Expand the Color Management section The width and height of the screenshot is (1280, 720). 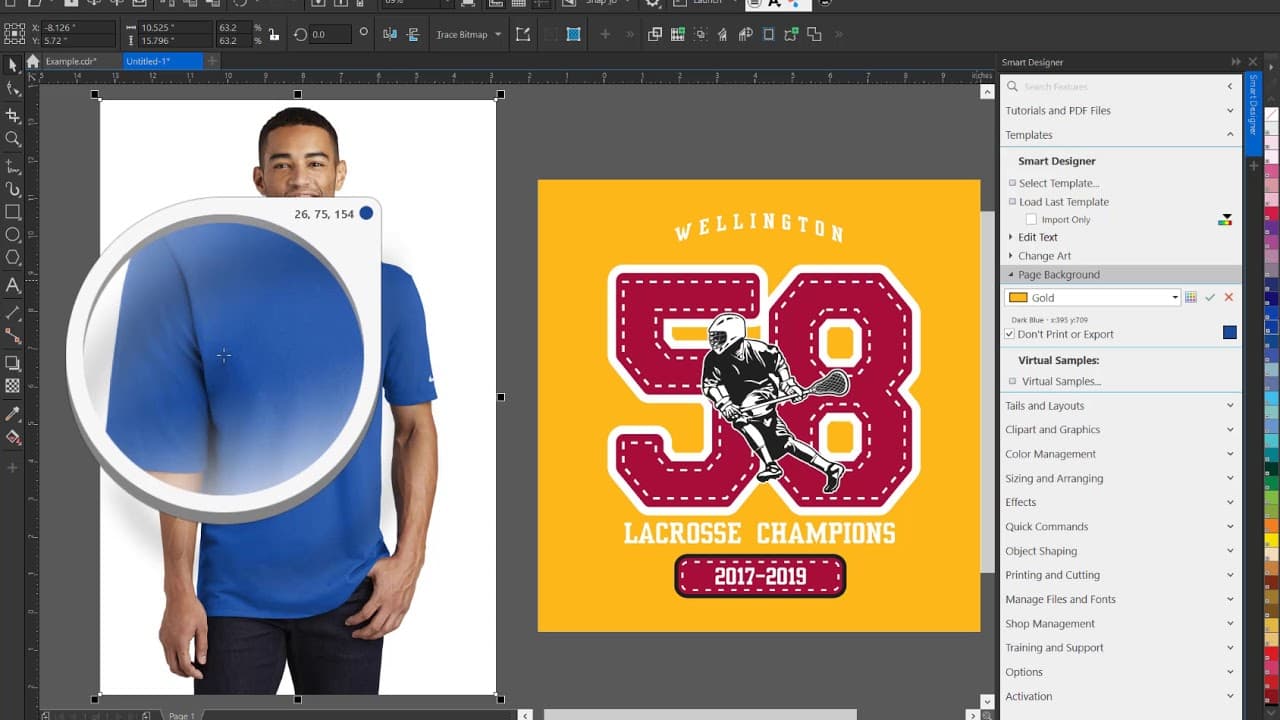point(1120,454)
